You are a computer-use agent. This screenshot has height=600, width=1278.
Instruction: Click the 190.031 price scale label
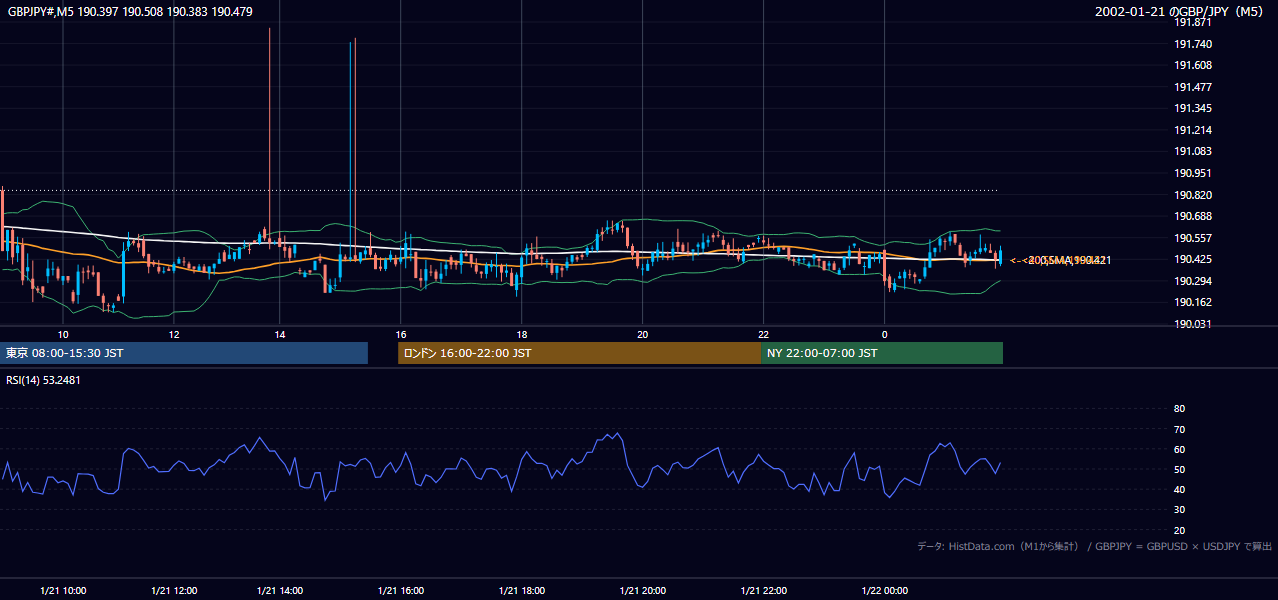click(1192, 324)
